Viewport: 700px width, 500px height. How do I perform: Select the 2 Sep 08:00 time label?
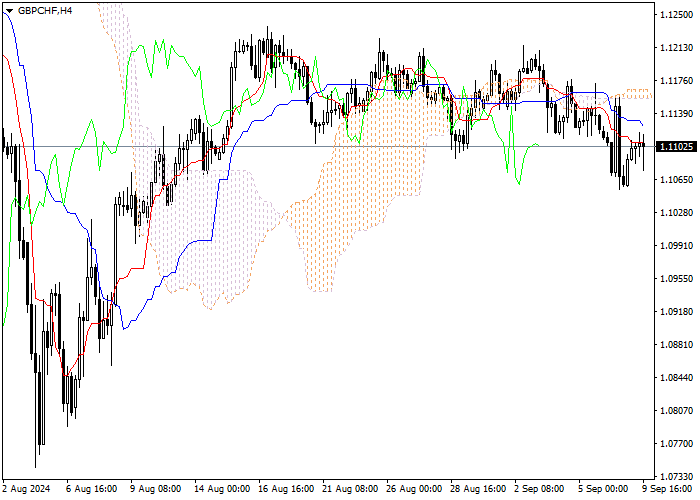(x=539, y=489)
